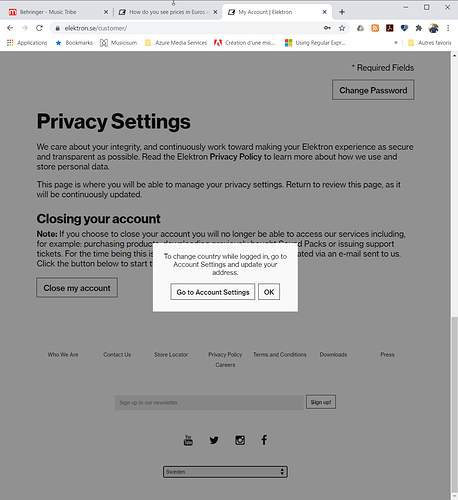Click the newsletter sign-up email field
The image size is (458, 500).
pyautogui.click(x=210, y=402)
